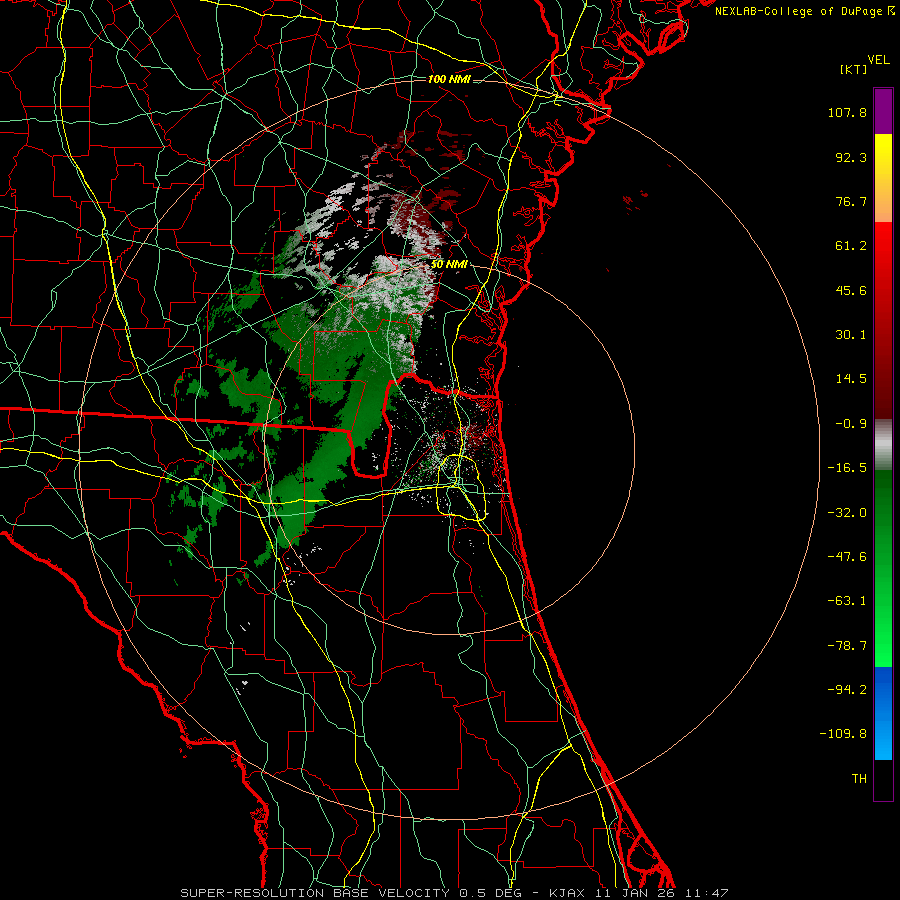The image size is (900, 900).
Task: Select the 14.5 scale value
Action: [851, 379]
